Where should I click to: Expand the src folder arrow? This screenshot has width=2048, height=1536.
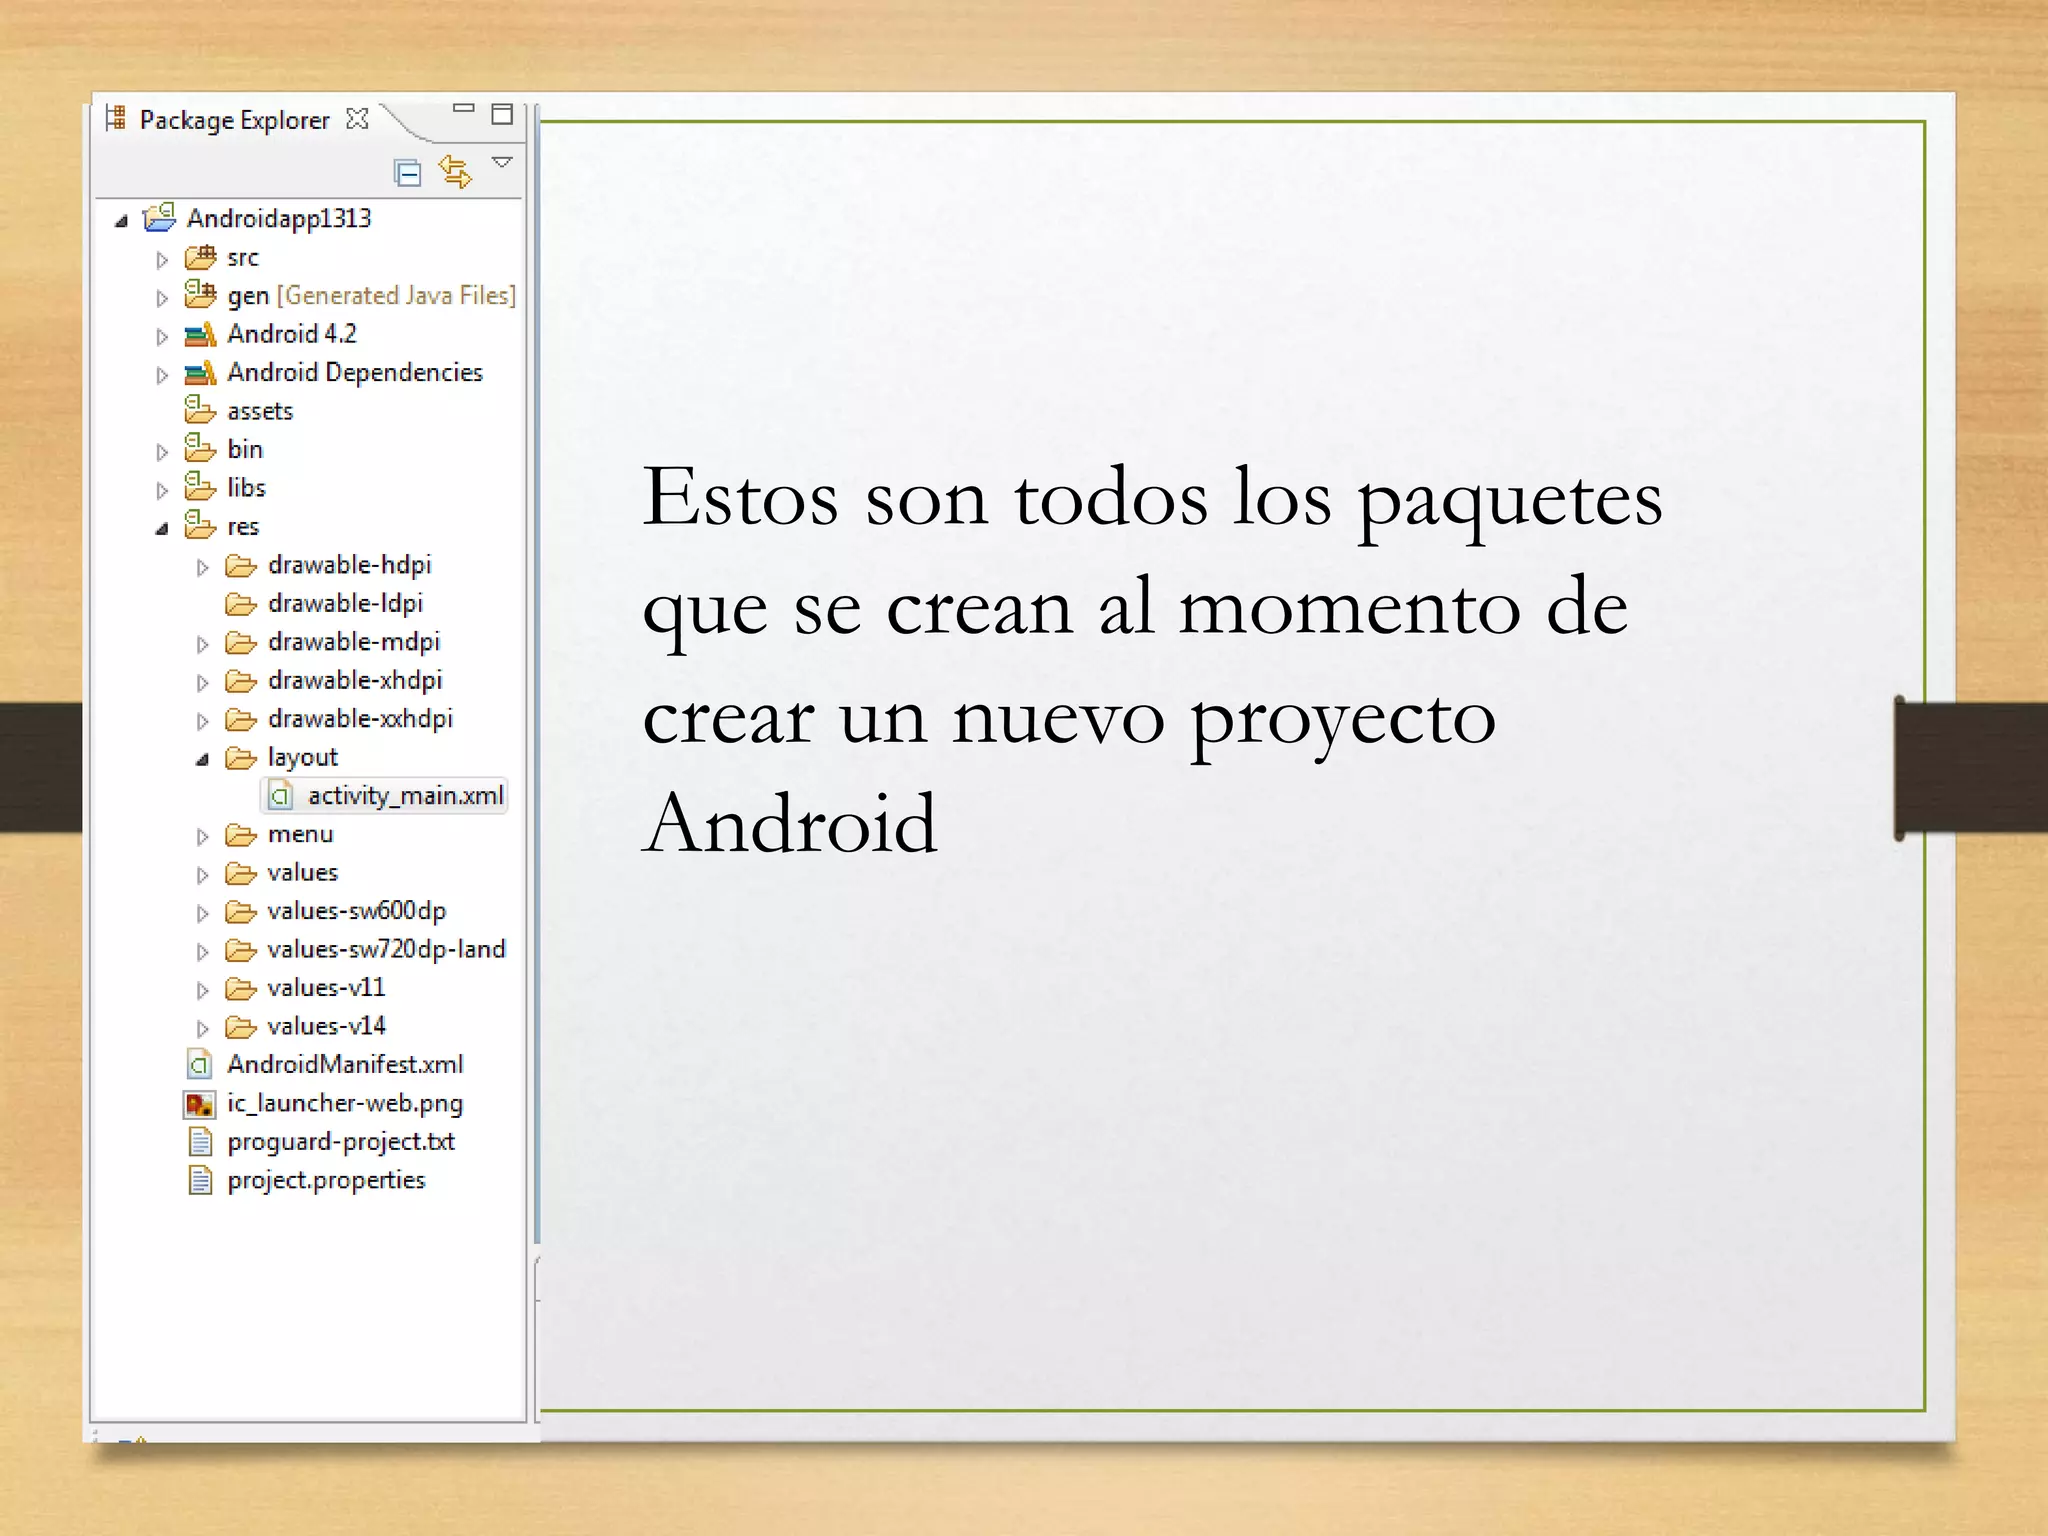click(162, 260)
